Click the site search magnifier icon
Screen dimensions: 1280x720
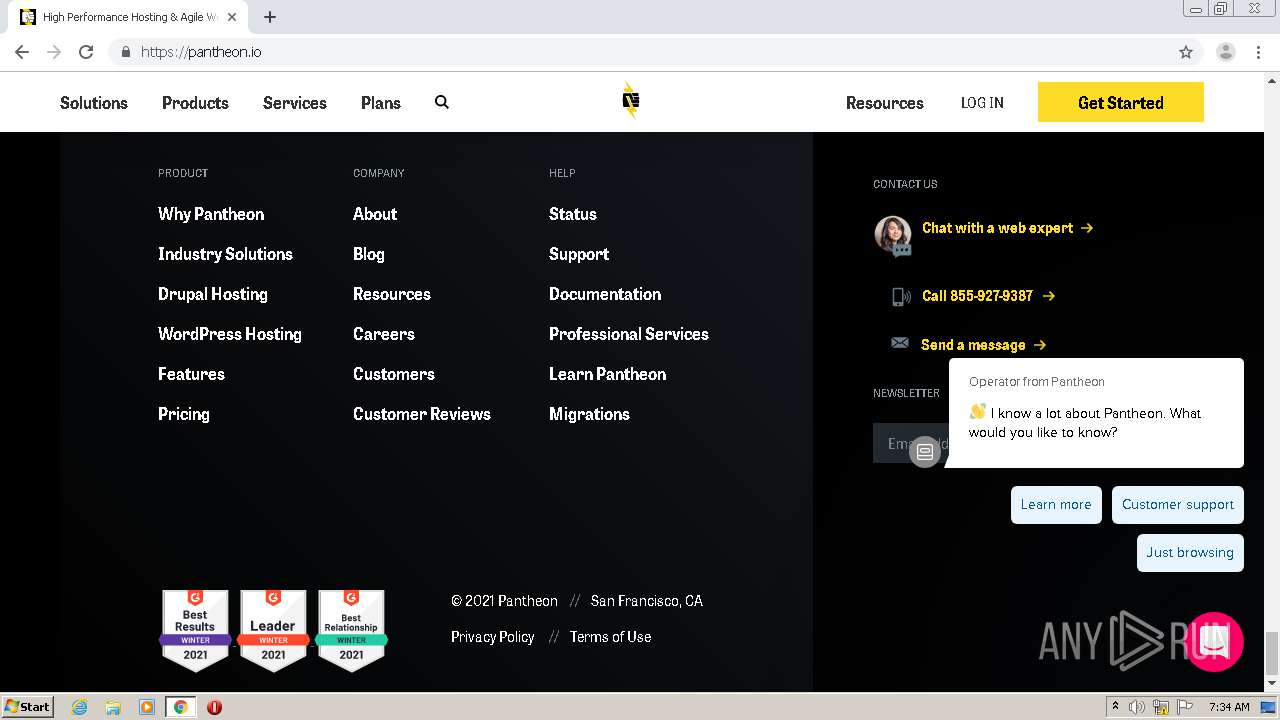[442, 102]
